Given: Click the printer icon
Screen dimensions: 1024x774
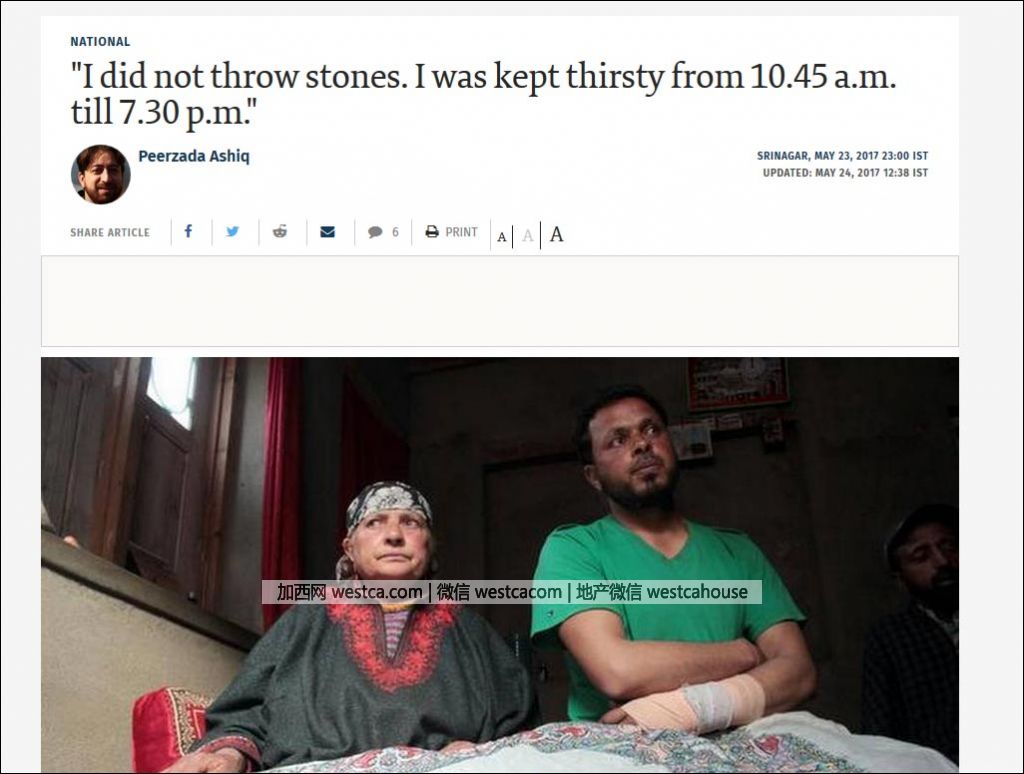Looking at the screenshot, I should (x=432, y=232).
